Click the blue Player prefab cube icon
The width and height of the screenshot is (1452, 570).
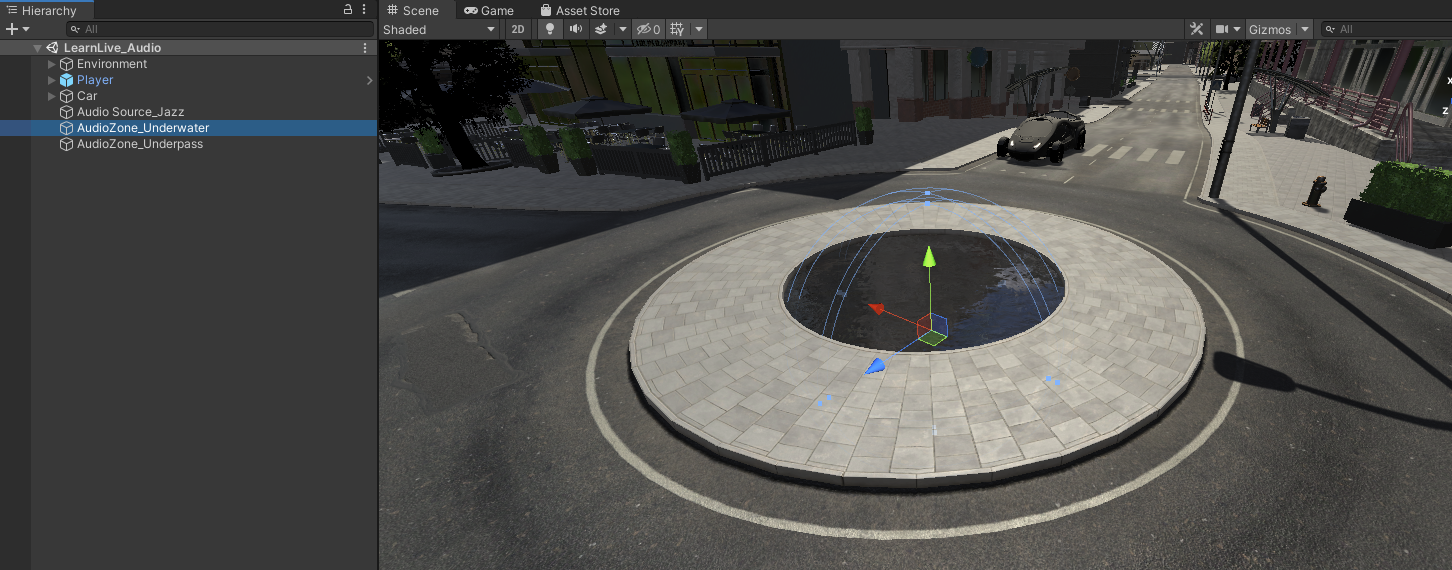click(67, 80)
